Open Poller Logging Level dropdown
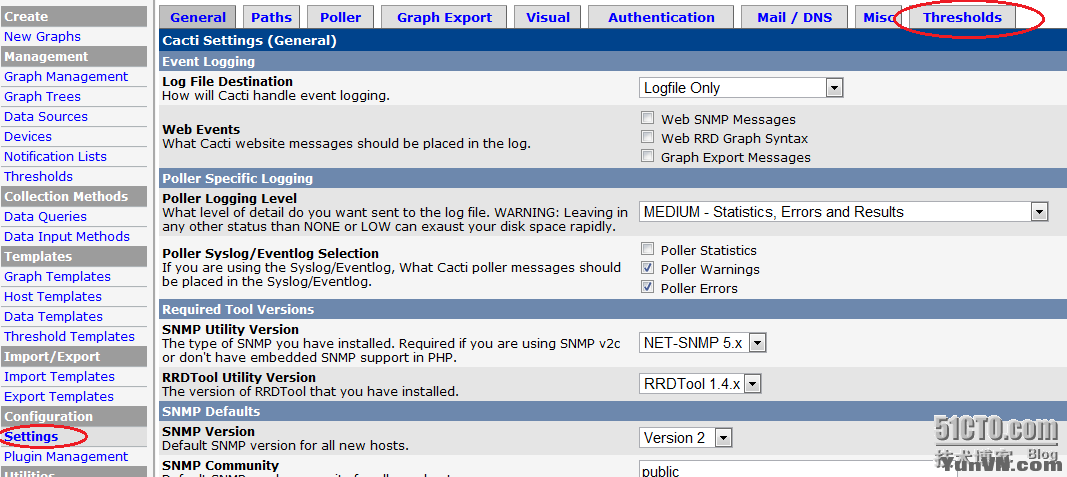This screenshot has width=1067, height=477. (843, 212)
